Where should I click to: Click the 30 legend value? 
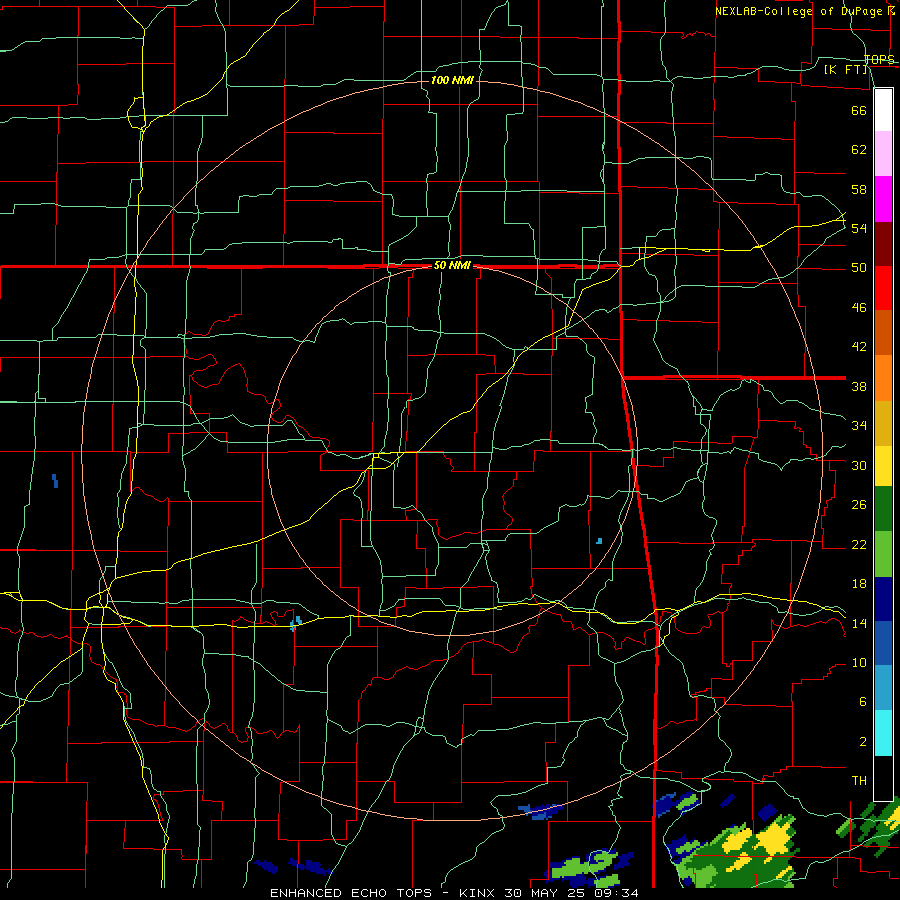859,465
